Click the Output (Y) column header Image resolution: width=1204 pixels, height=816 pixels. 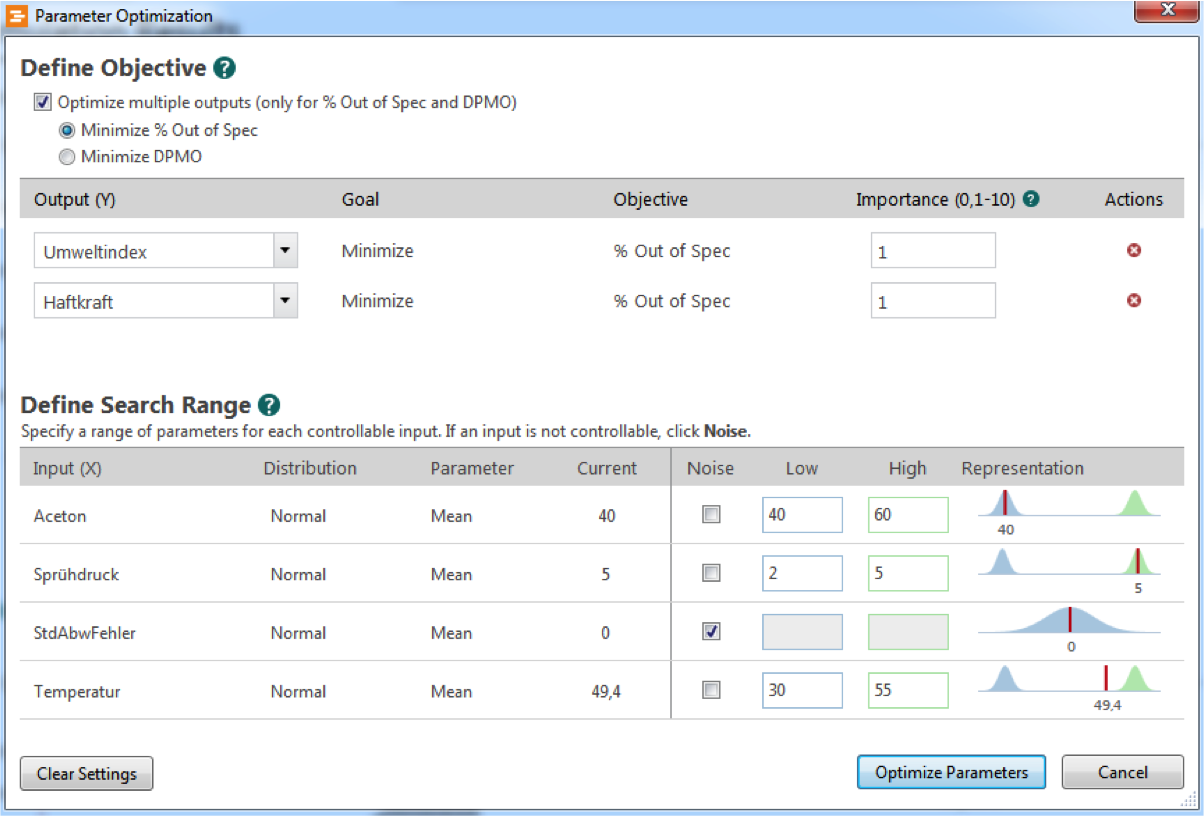75,199
